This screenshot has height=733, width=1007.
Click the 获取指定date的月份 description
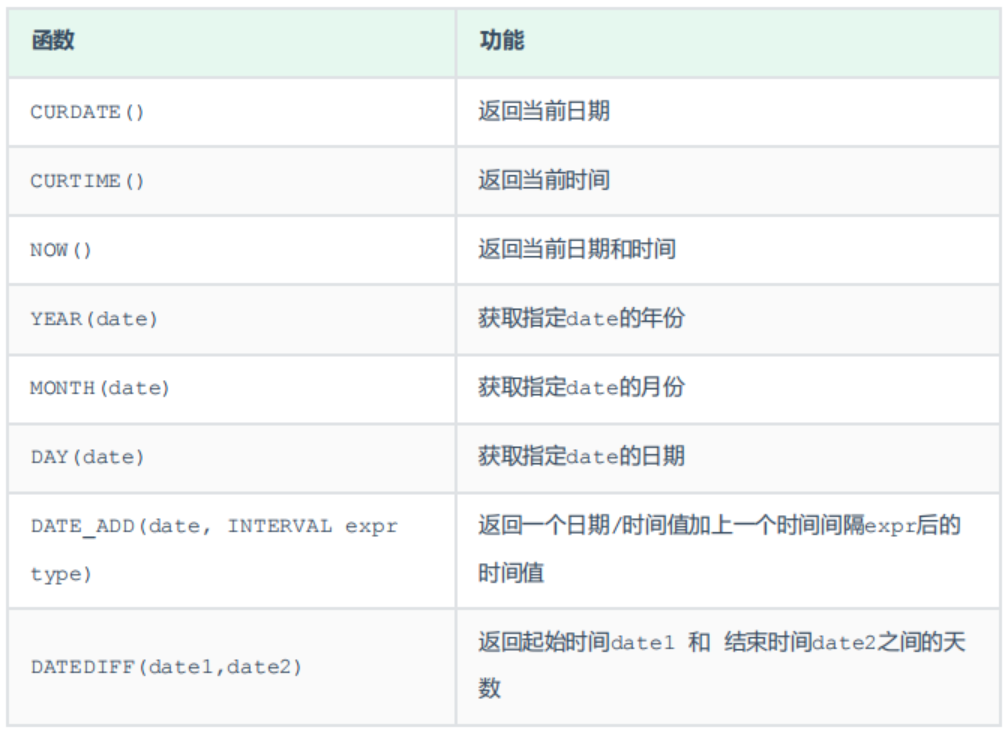point(581,387)
